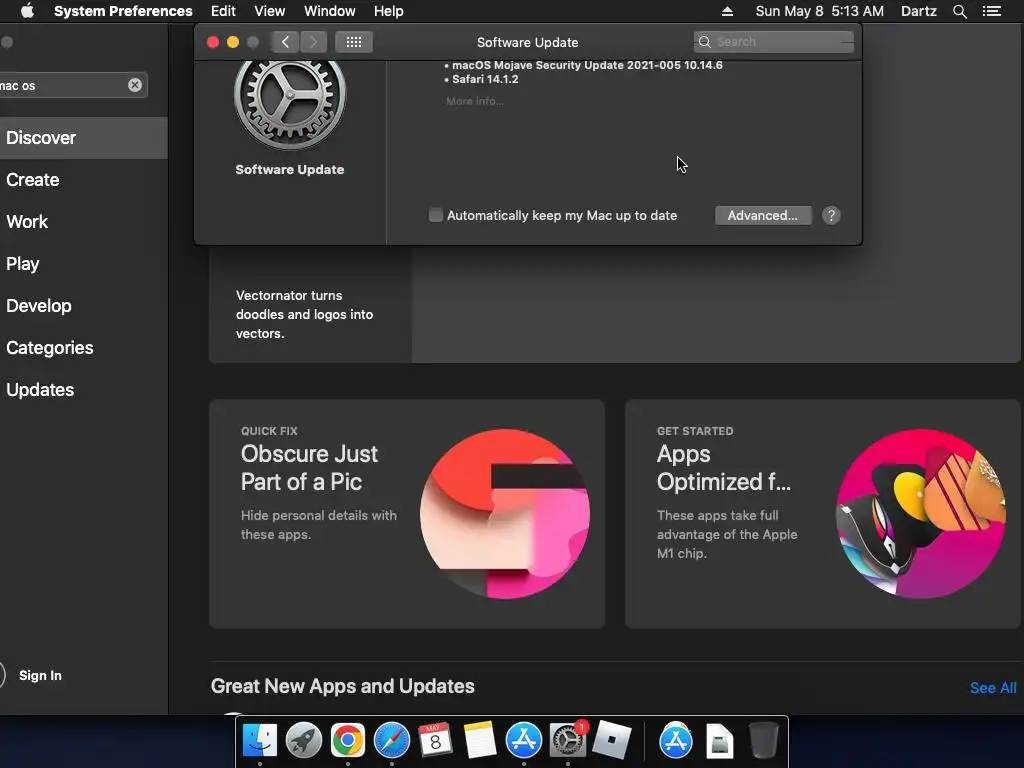This screenshot has height=768, width=1024.
Task: Open the Trash in the Dock
Action: pos(763,740)
